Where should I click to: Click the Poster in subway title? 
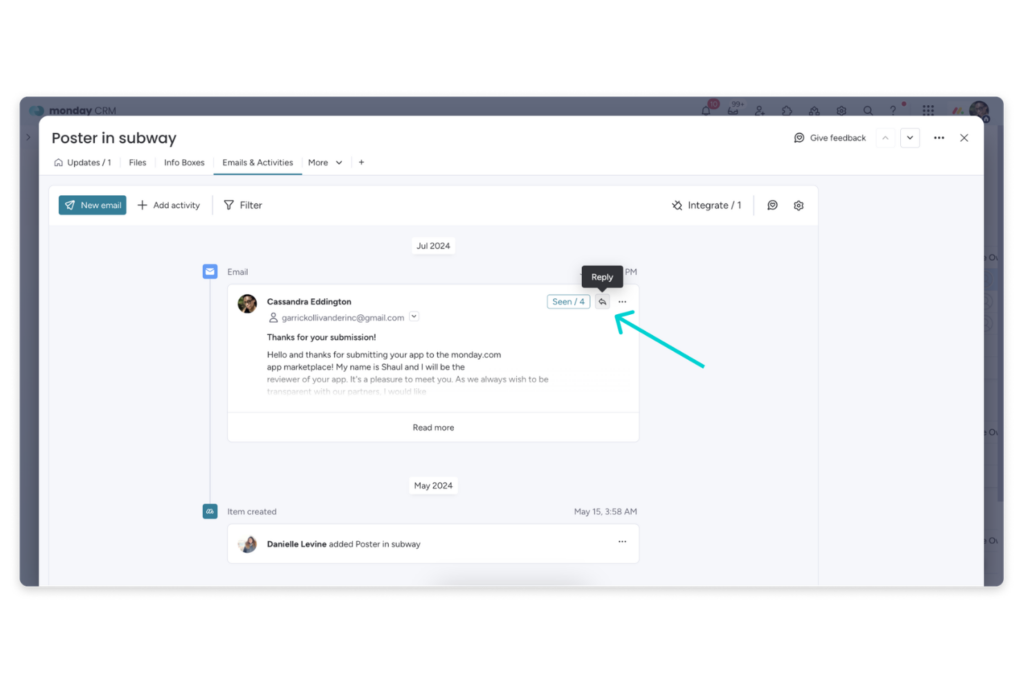(x=114, y=138)
